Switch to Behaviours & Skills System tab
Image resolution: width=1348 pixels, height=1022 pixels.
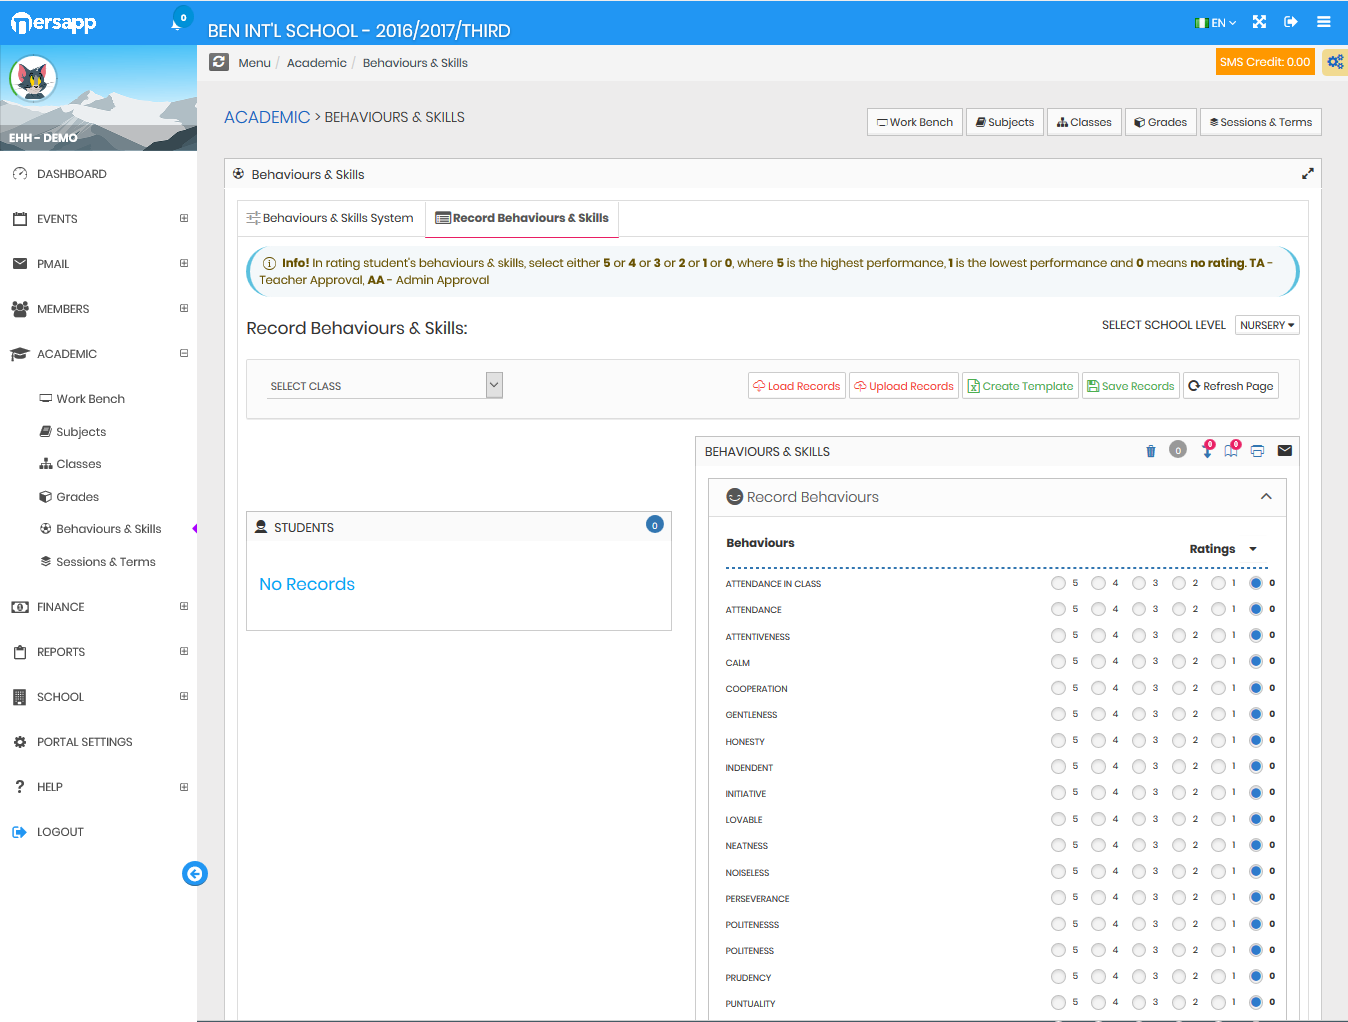coord(330,218)
